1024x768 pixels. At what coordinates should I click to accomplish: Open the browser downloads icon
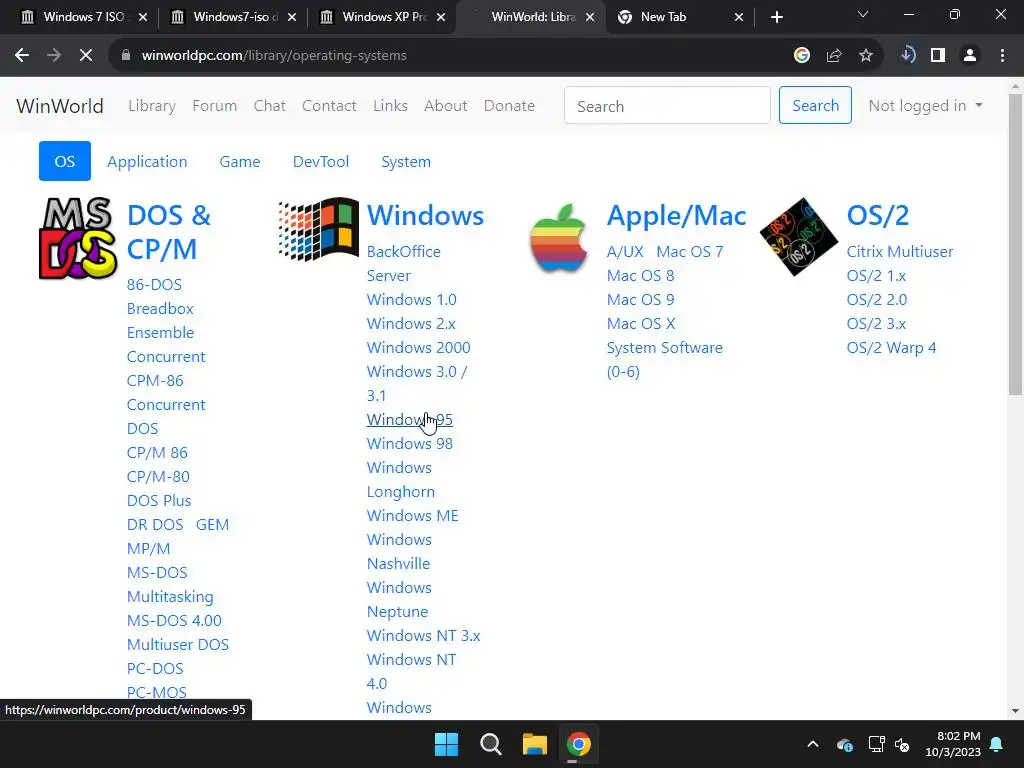(908, 56)
